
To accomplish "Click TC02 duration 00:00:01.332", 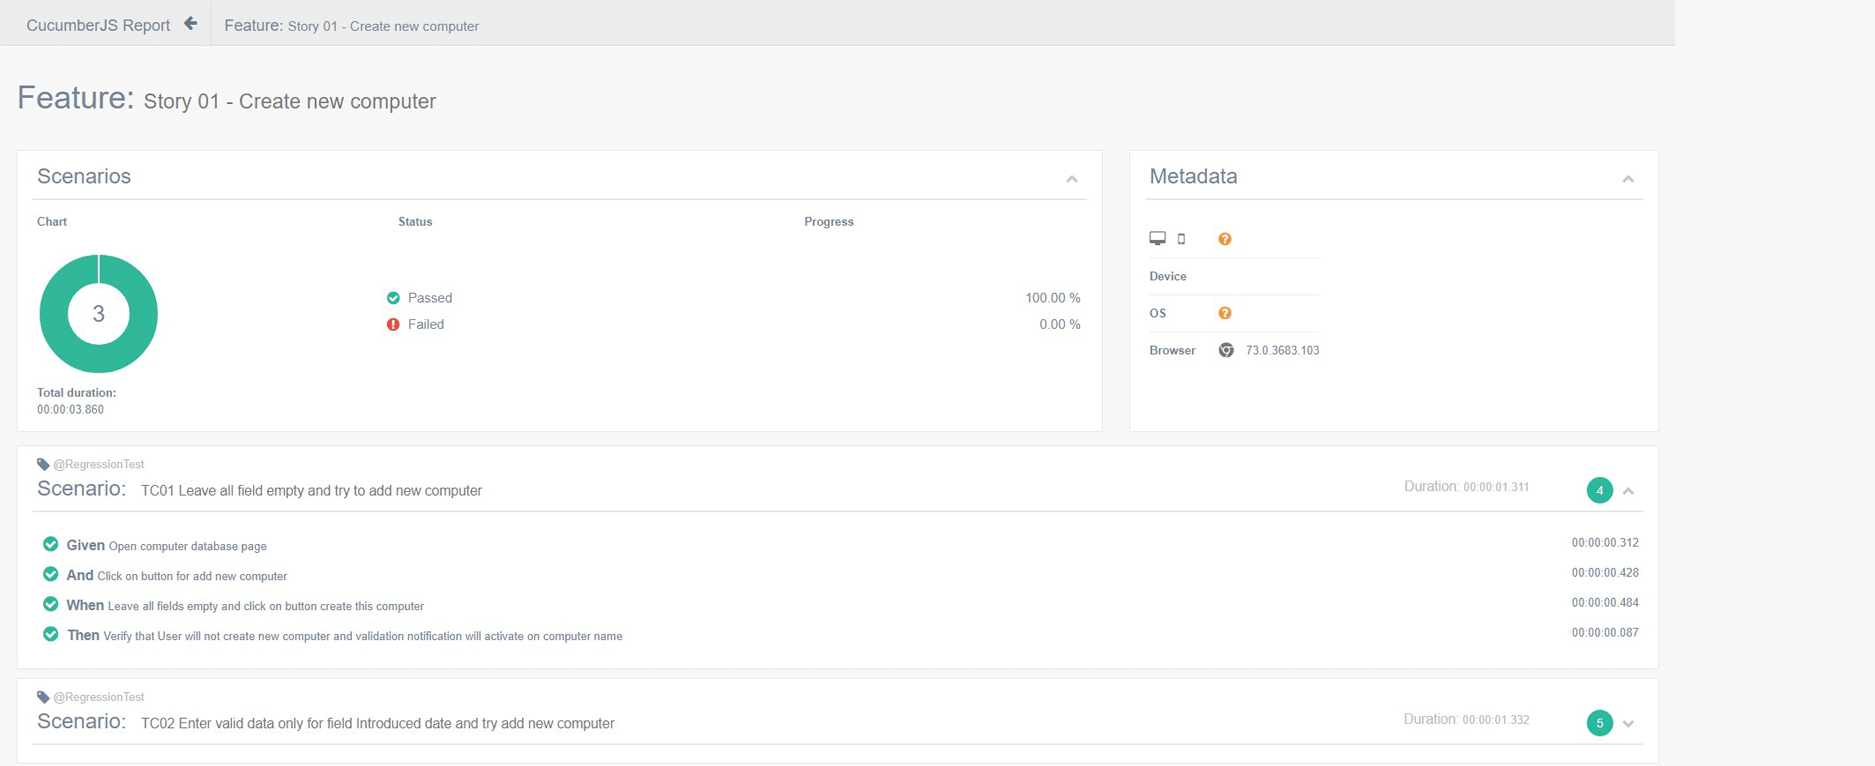I will pos(1496,720).
